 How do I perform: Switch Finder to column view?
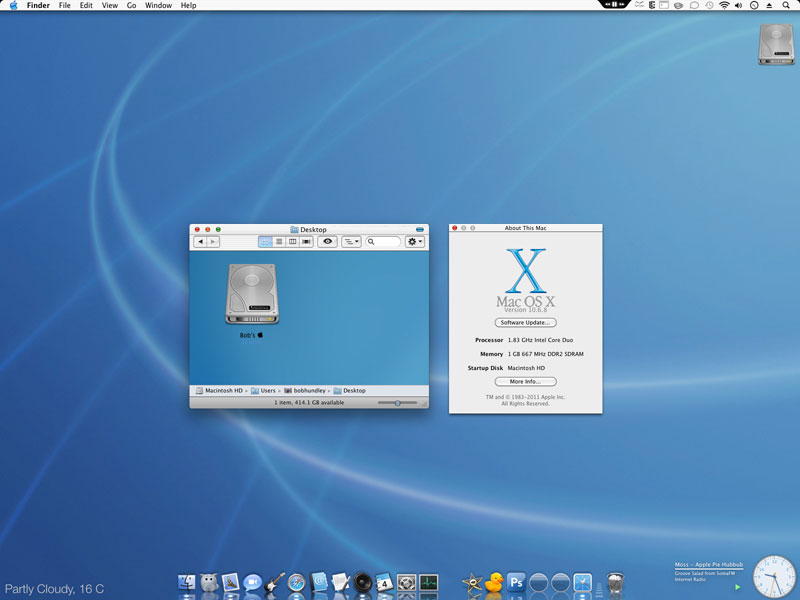tap(292, 242)
